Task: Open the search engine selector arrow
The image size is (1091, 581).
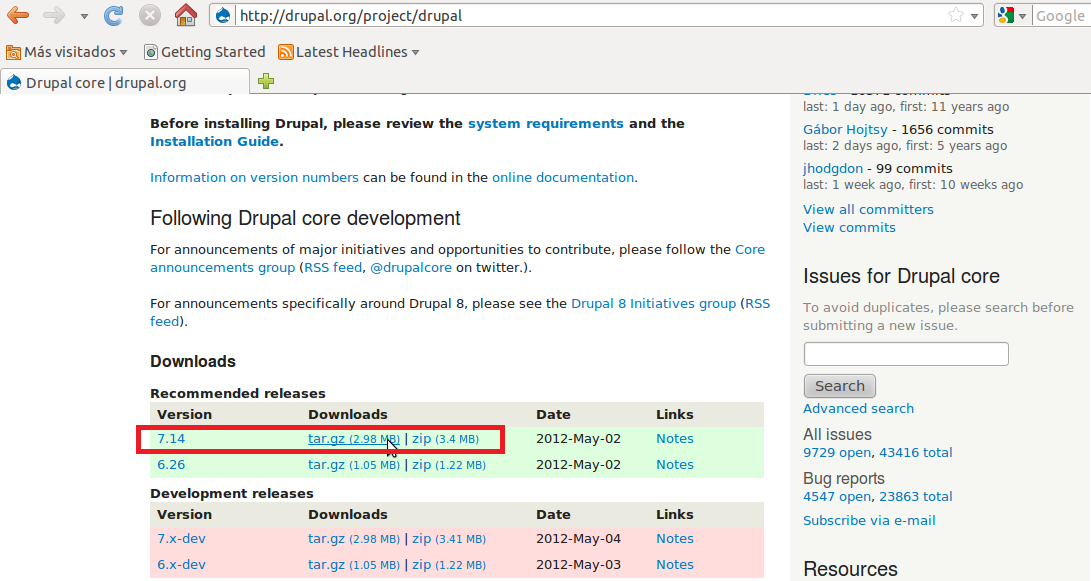Action: pyautogui.click(x=1022, y=15)
